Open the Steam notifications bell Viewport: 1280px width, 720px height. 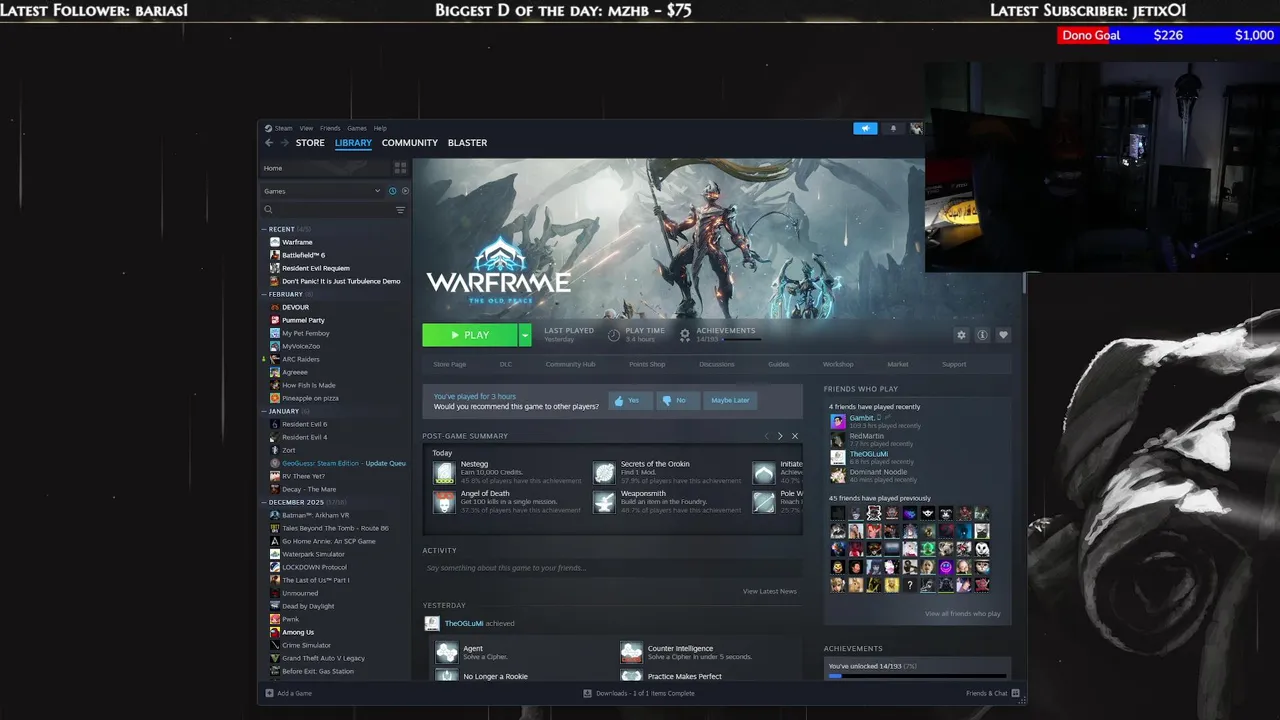[893, 128]
